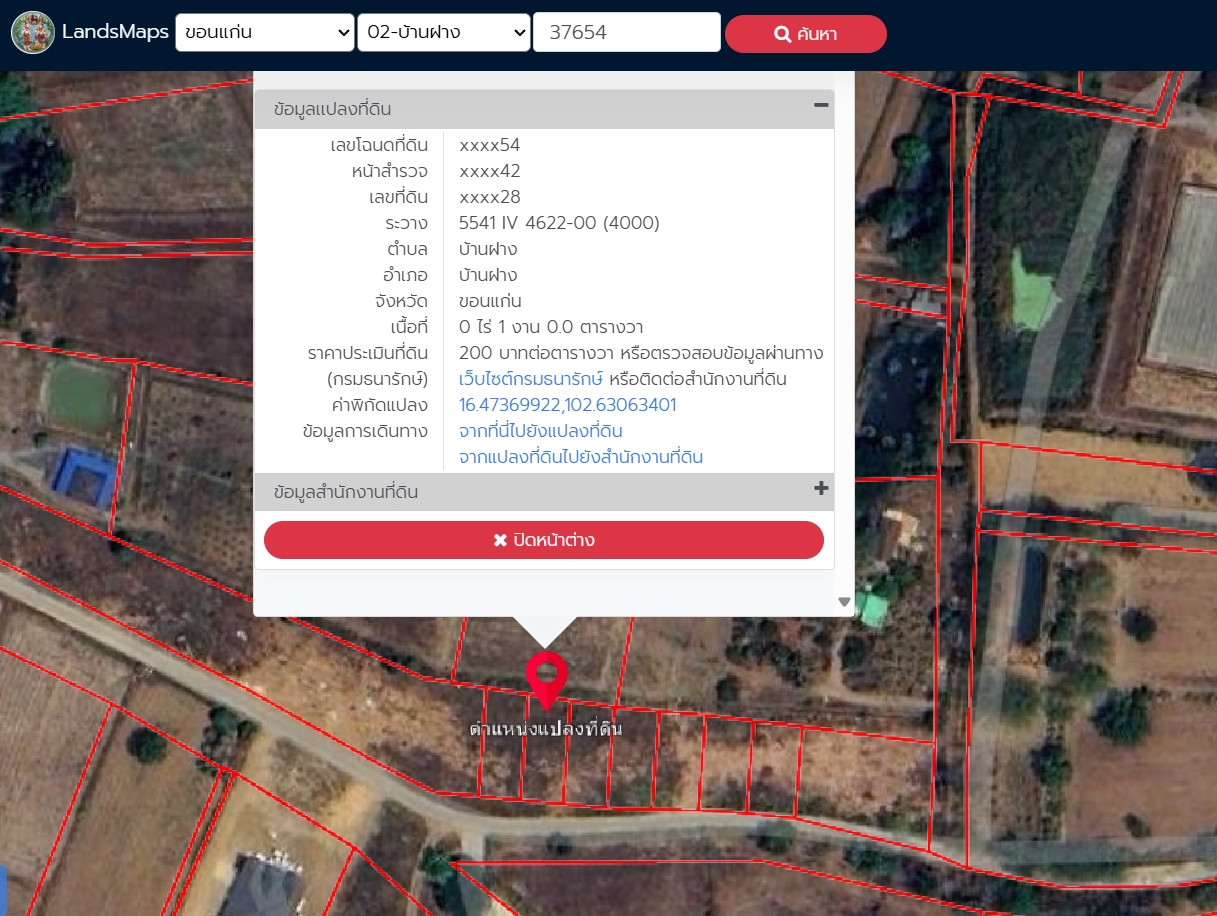The height and width of the screenshot is (916, 1217).
Task: Click the popup scroll down arrow
Action: (x=844, y=602)
